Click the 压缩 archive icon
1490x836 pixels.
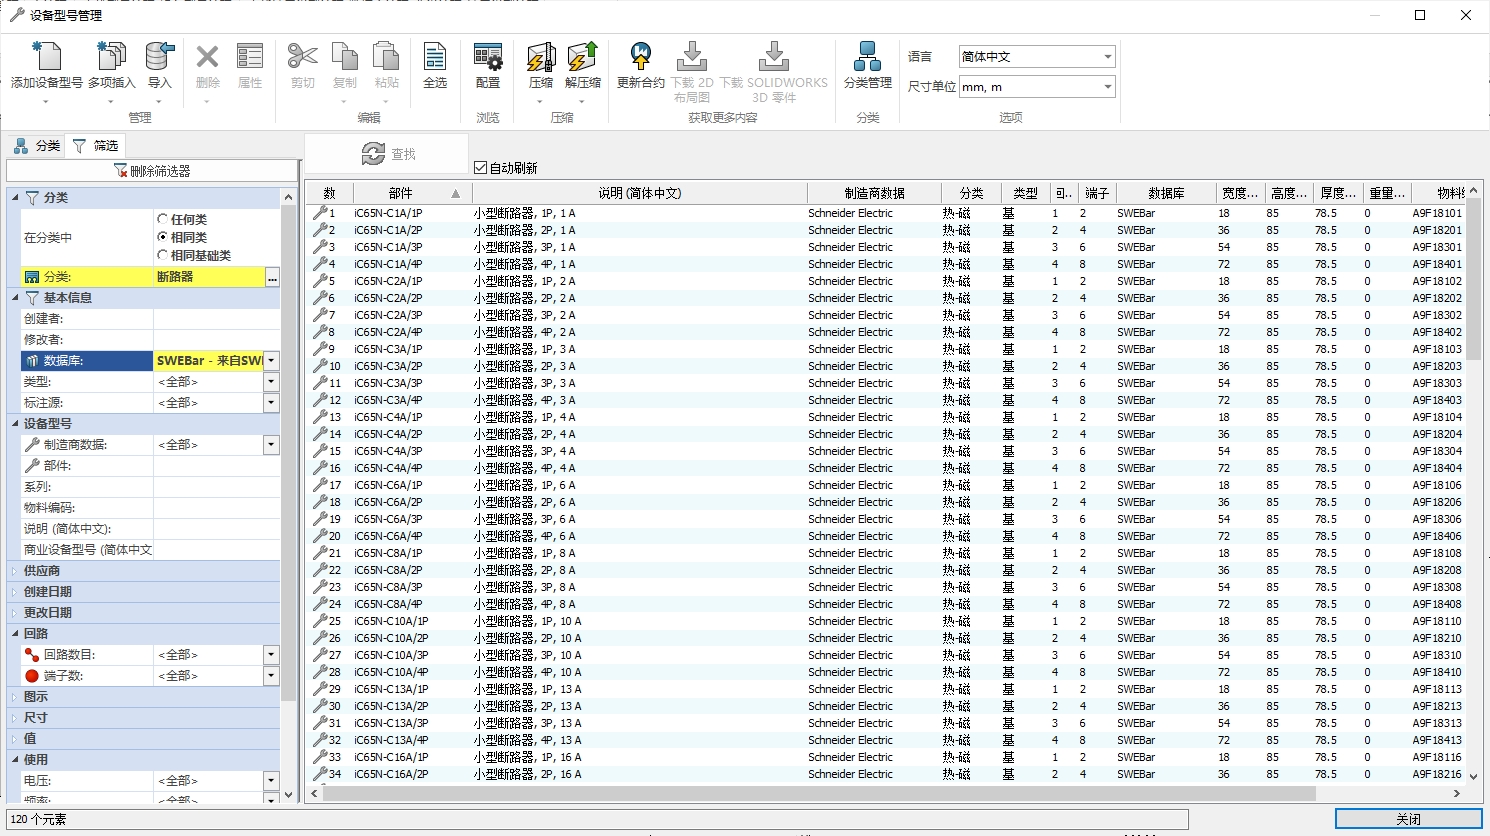point(540,58)
